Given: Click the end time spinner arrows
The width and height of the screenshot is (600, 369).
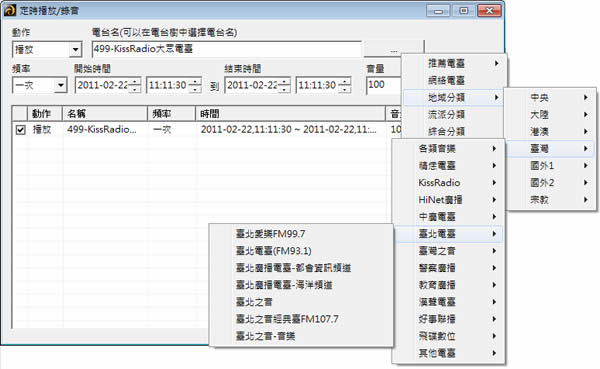Looking at the screenshot, I should pyautogui.click(x=345, y=85).
